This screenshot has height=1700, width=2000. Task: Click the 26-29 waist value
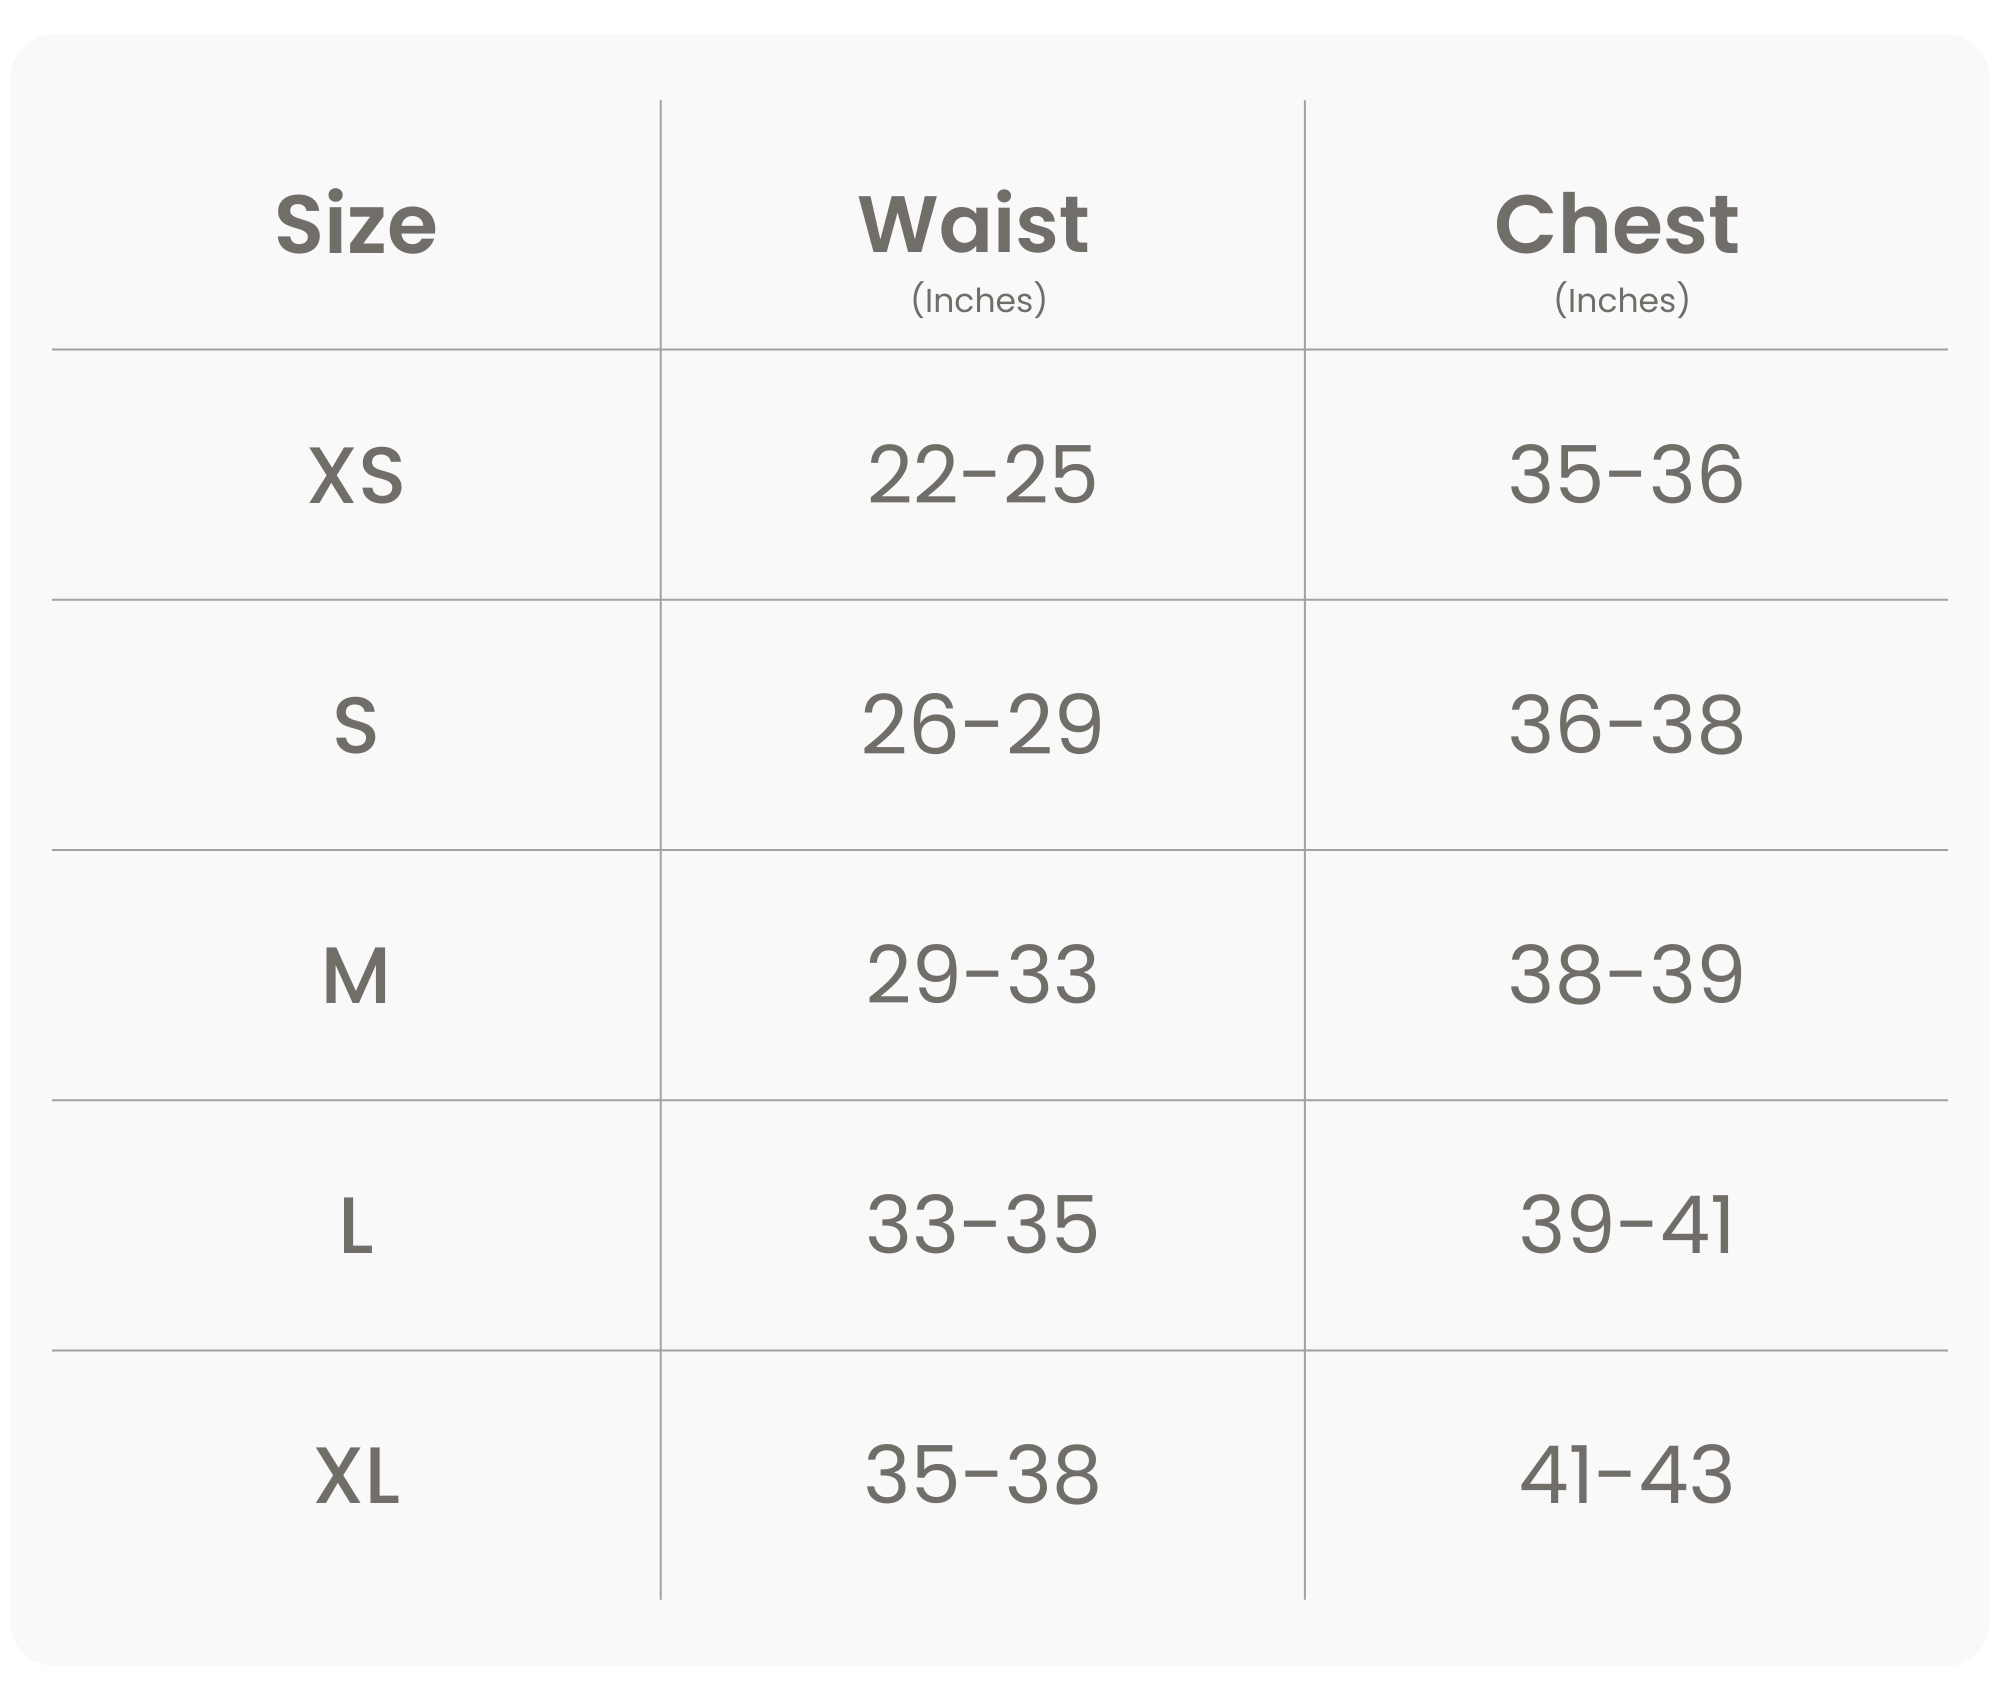[x=982, y=725]
